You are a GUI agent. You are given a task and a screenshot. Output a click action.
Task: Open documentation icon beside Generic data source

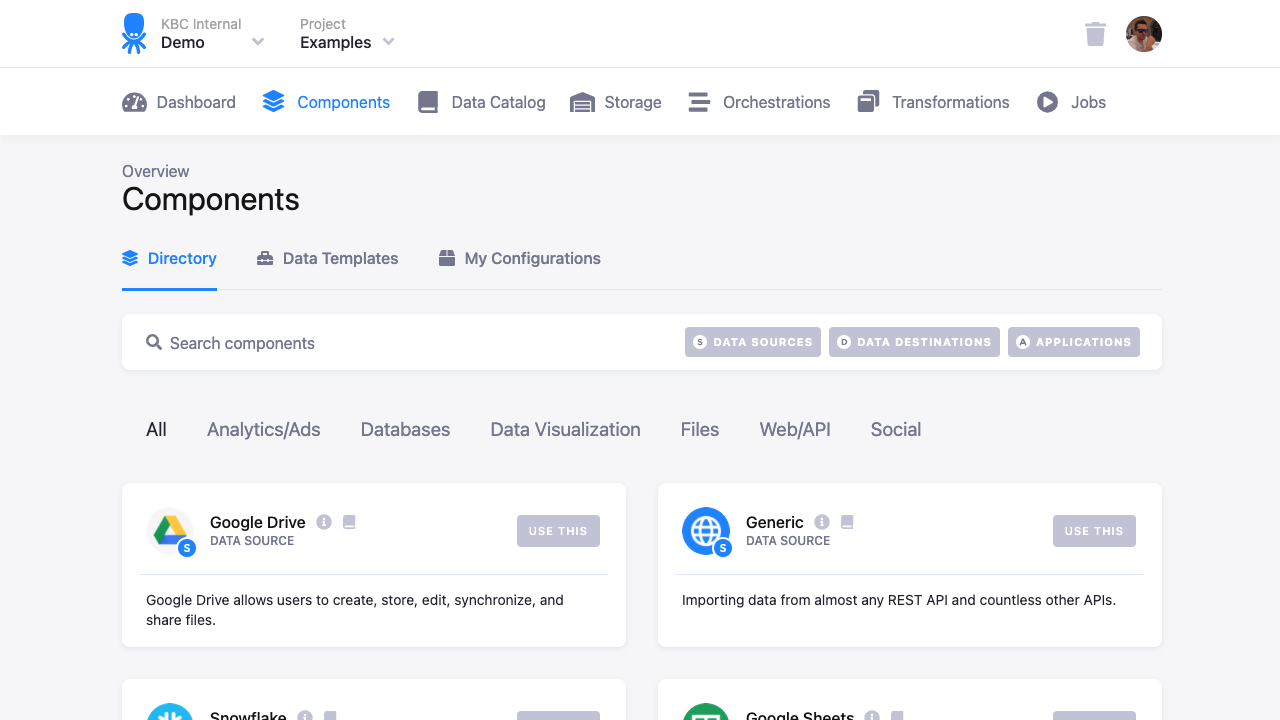846,521
